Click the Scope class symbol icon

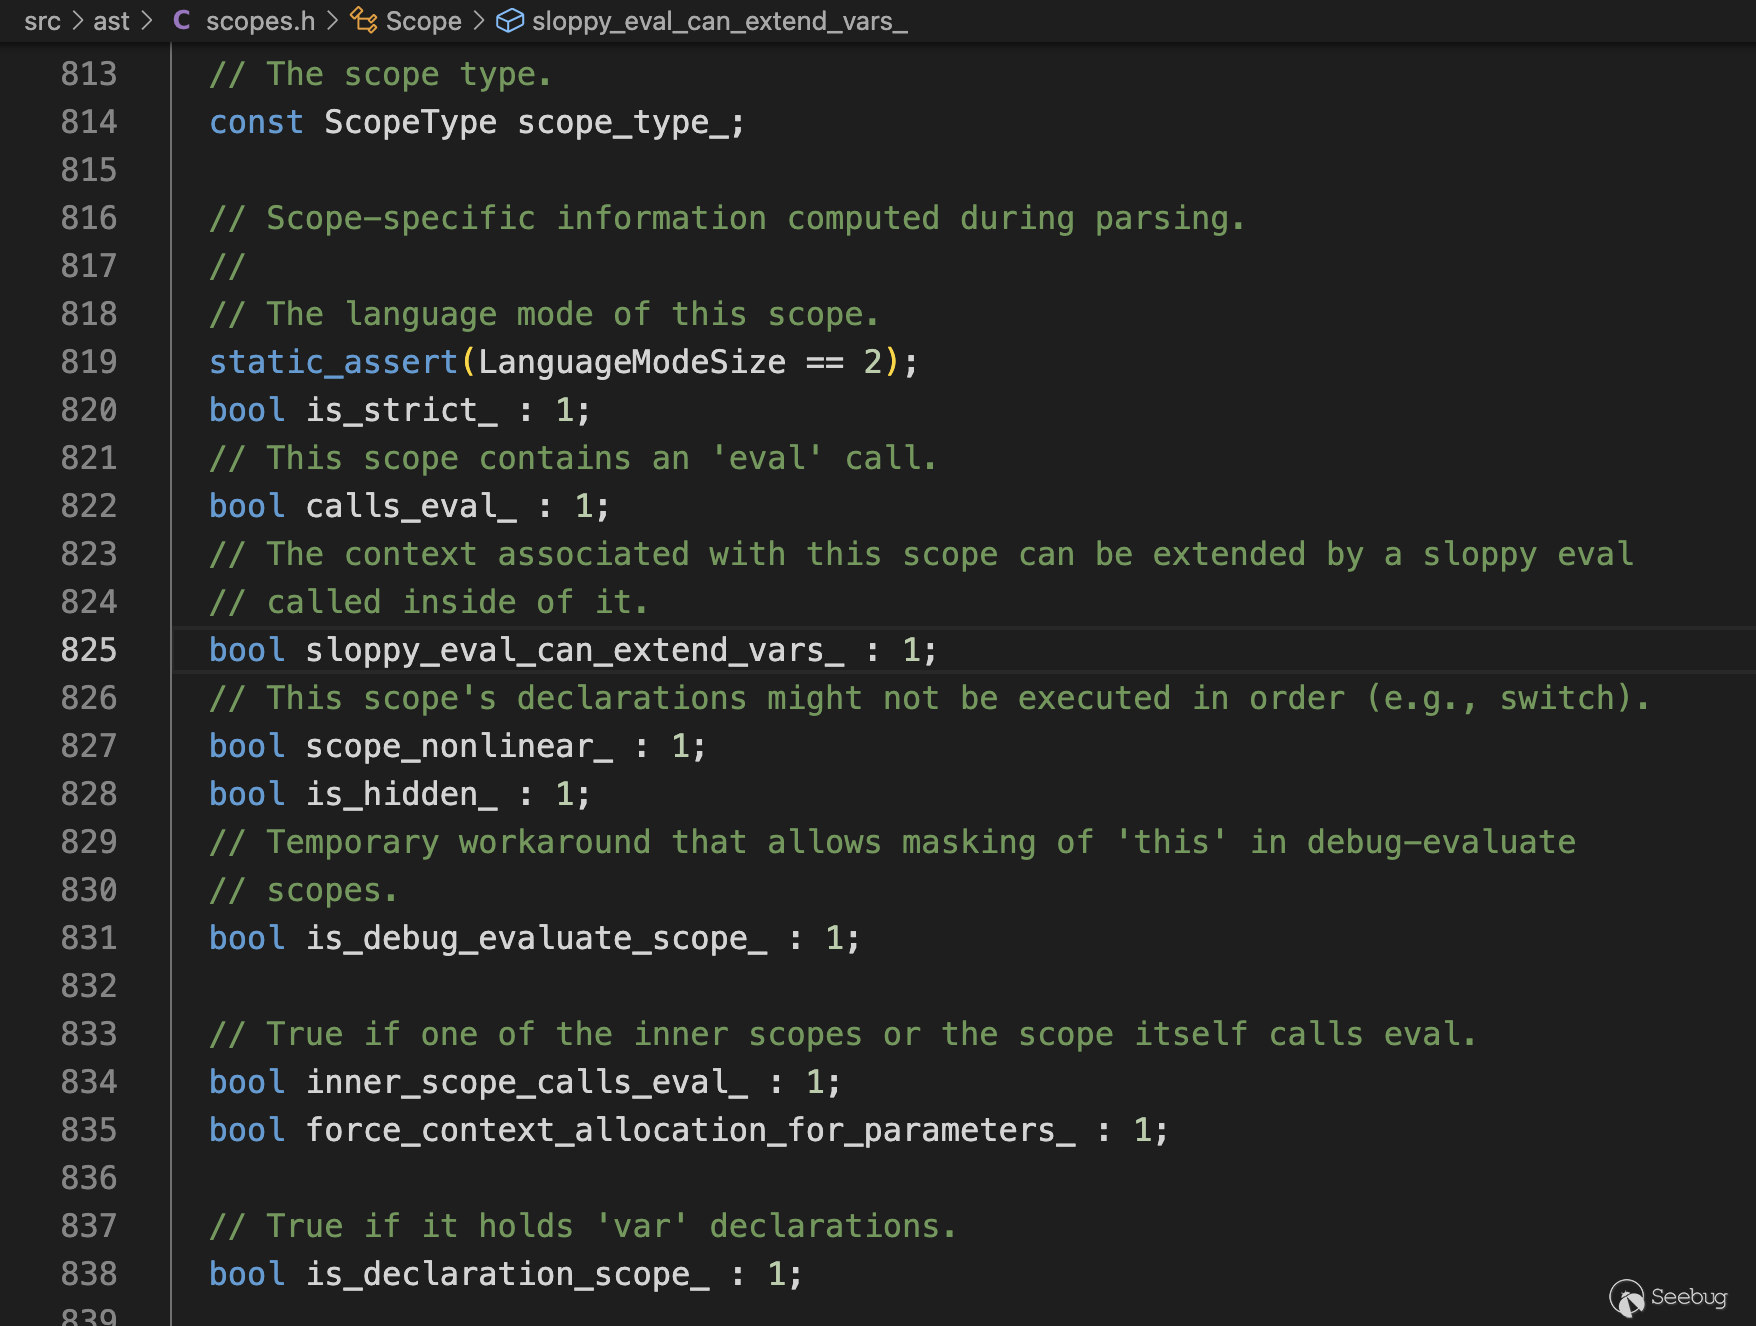click(364, 20)
